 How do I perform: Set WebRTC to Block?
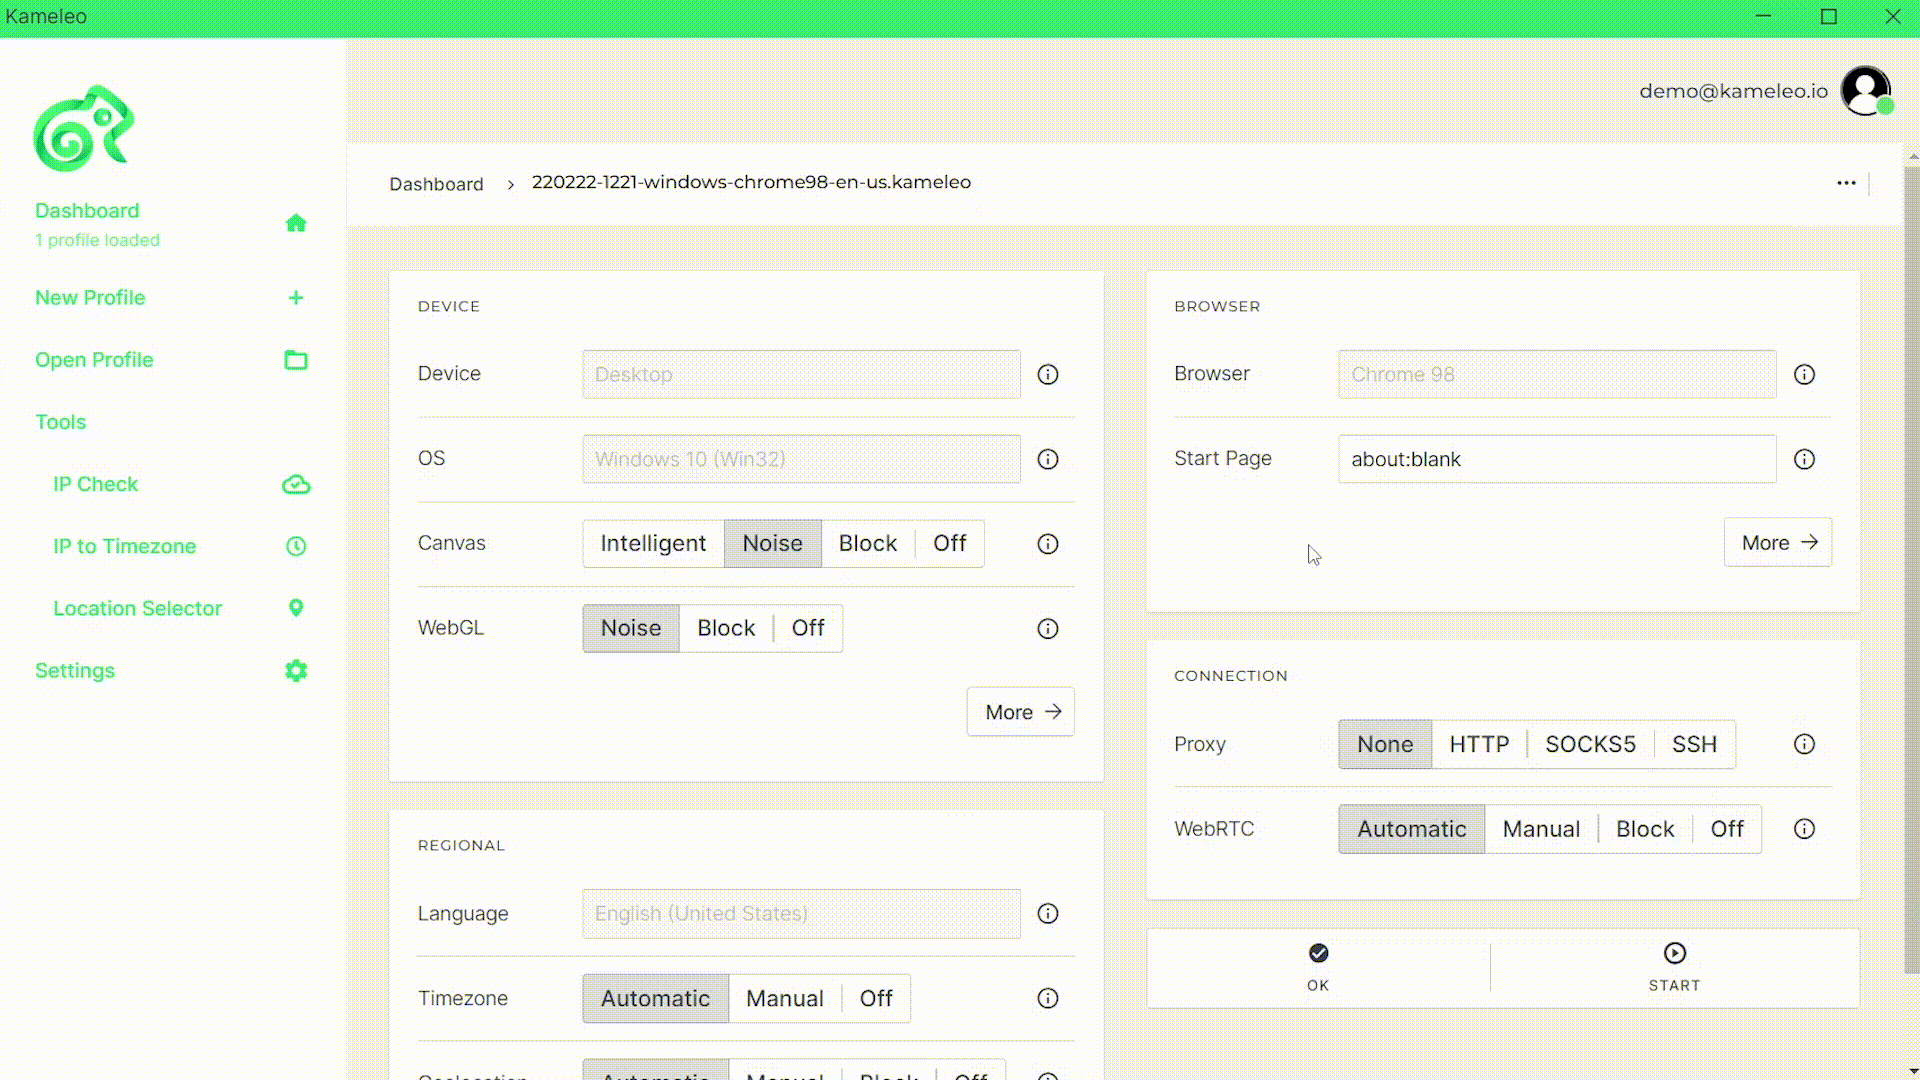click(x=1645, y=829)
